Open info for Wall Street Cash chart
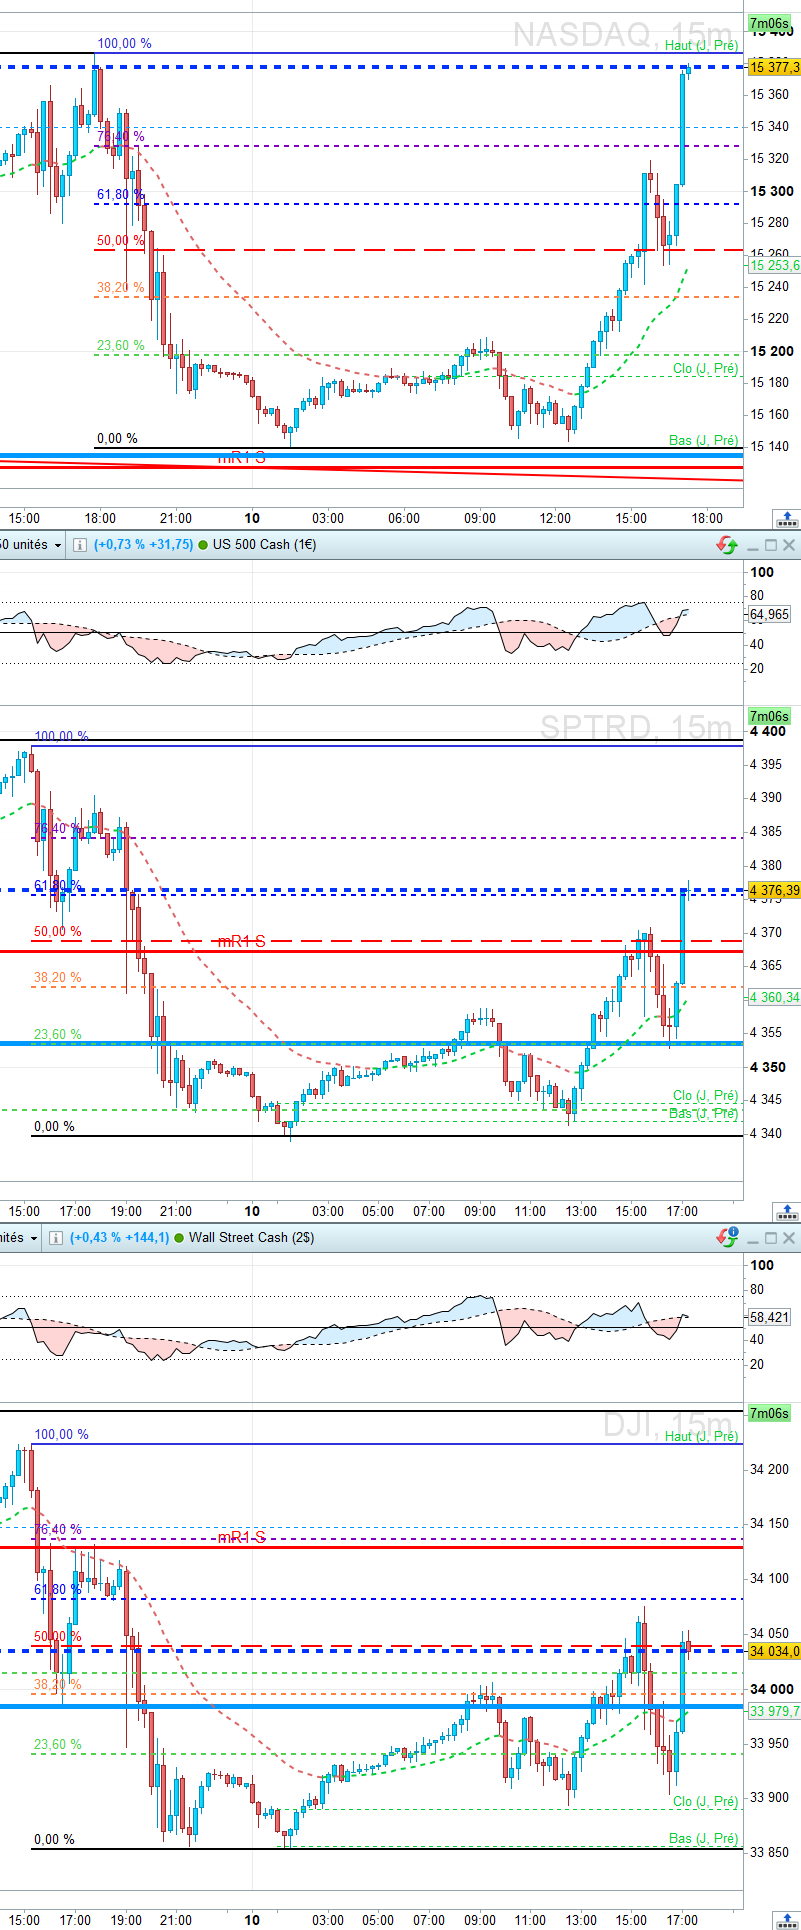Image resolution: width=801 pixels, height=1930 pixels. point(56,1238)
